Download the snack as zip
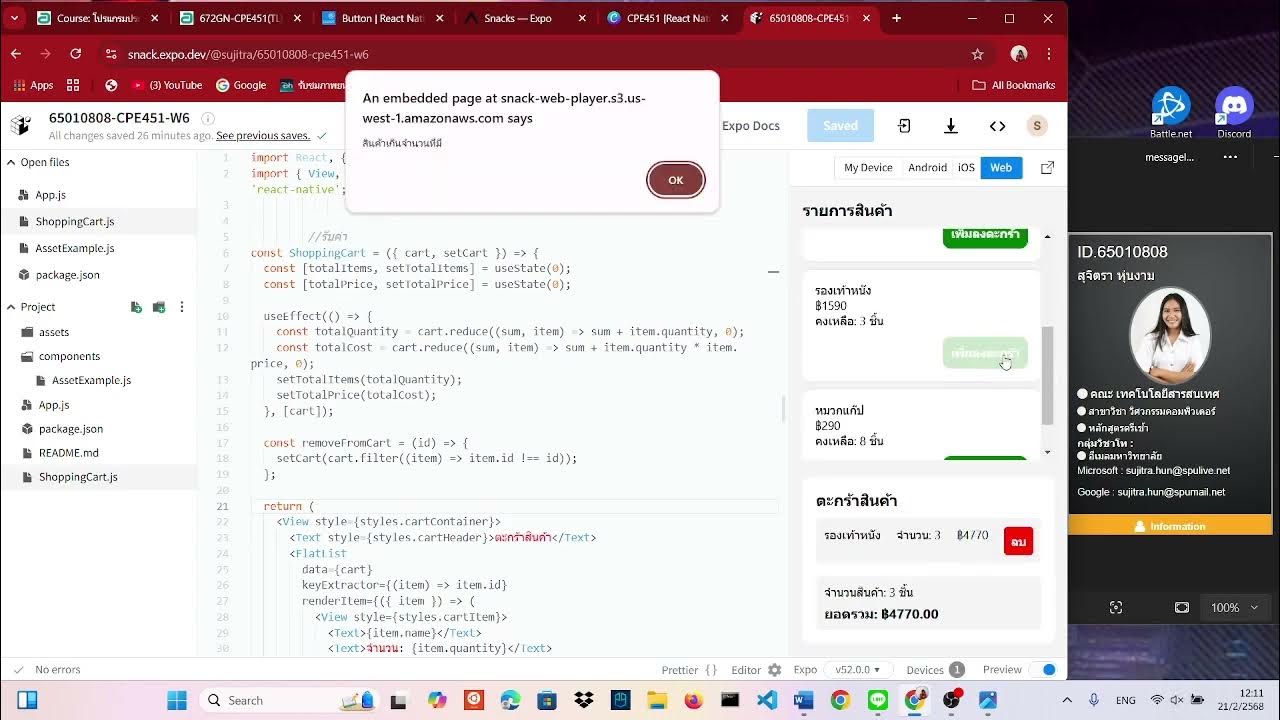 [950, 126]
